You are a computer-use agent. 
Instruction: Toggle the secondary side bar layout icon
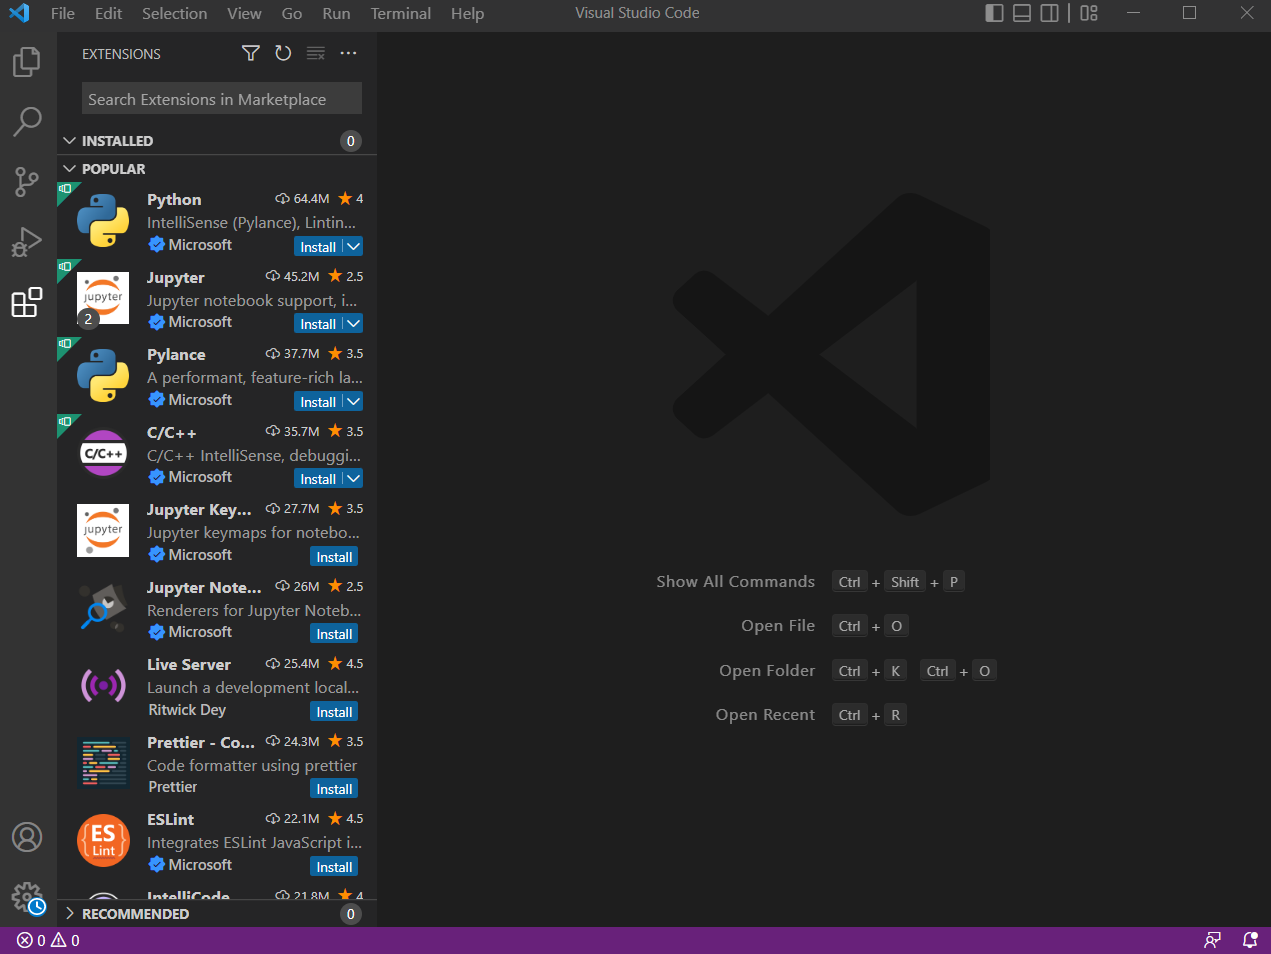(1050, 13)
